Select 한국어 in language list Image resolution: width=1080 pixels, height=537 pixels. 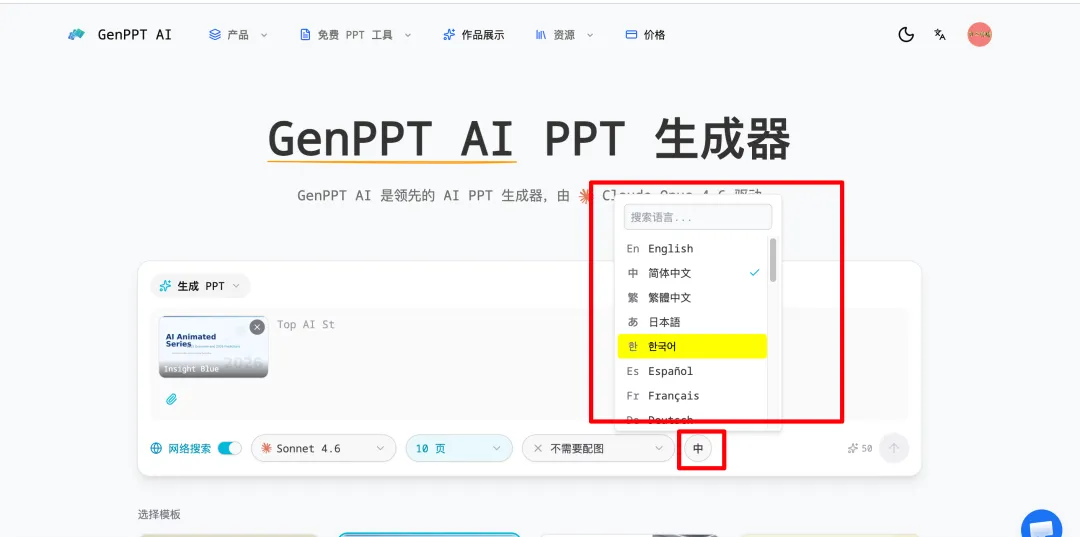pyautogui.click(x=692, y=346)
